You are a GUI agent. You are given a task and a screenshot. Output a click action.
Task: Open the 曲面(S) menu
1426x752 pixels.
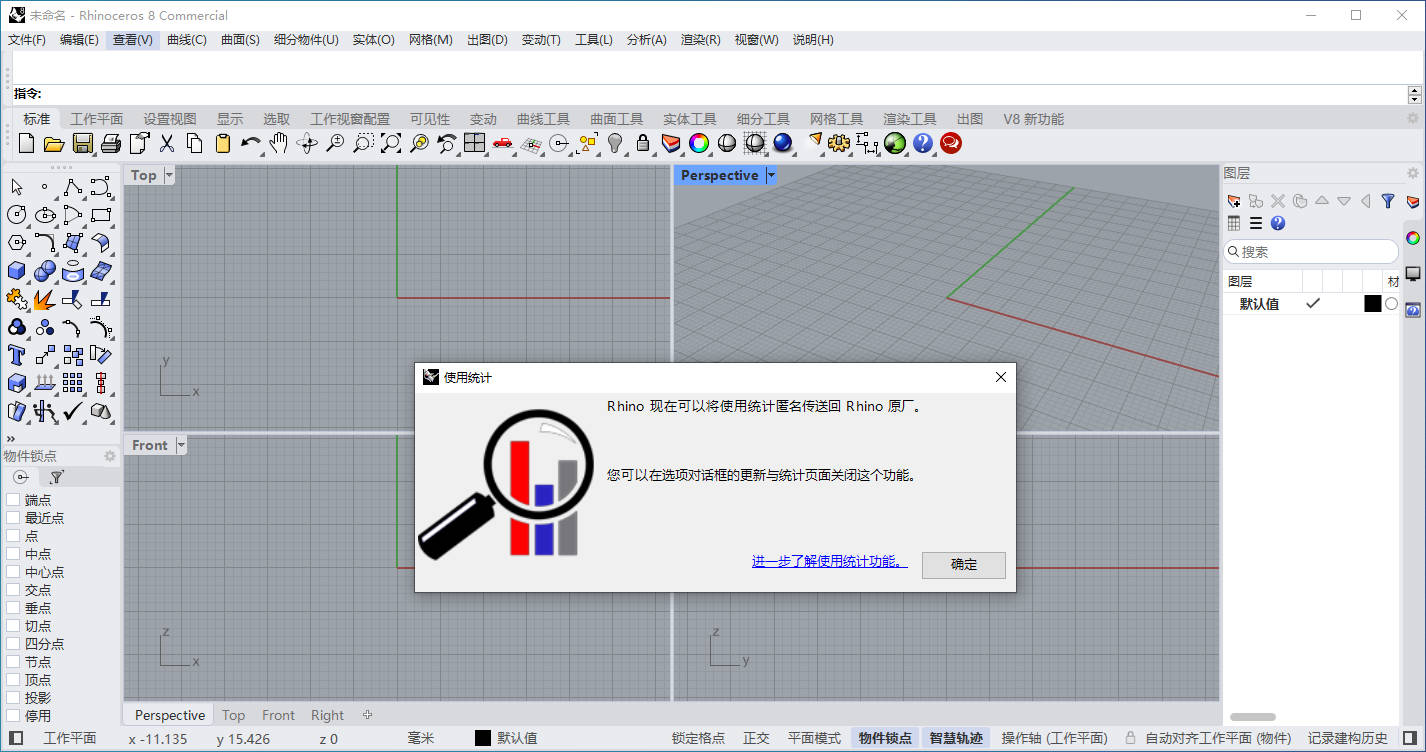click(240, 40)
